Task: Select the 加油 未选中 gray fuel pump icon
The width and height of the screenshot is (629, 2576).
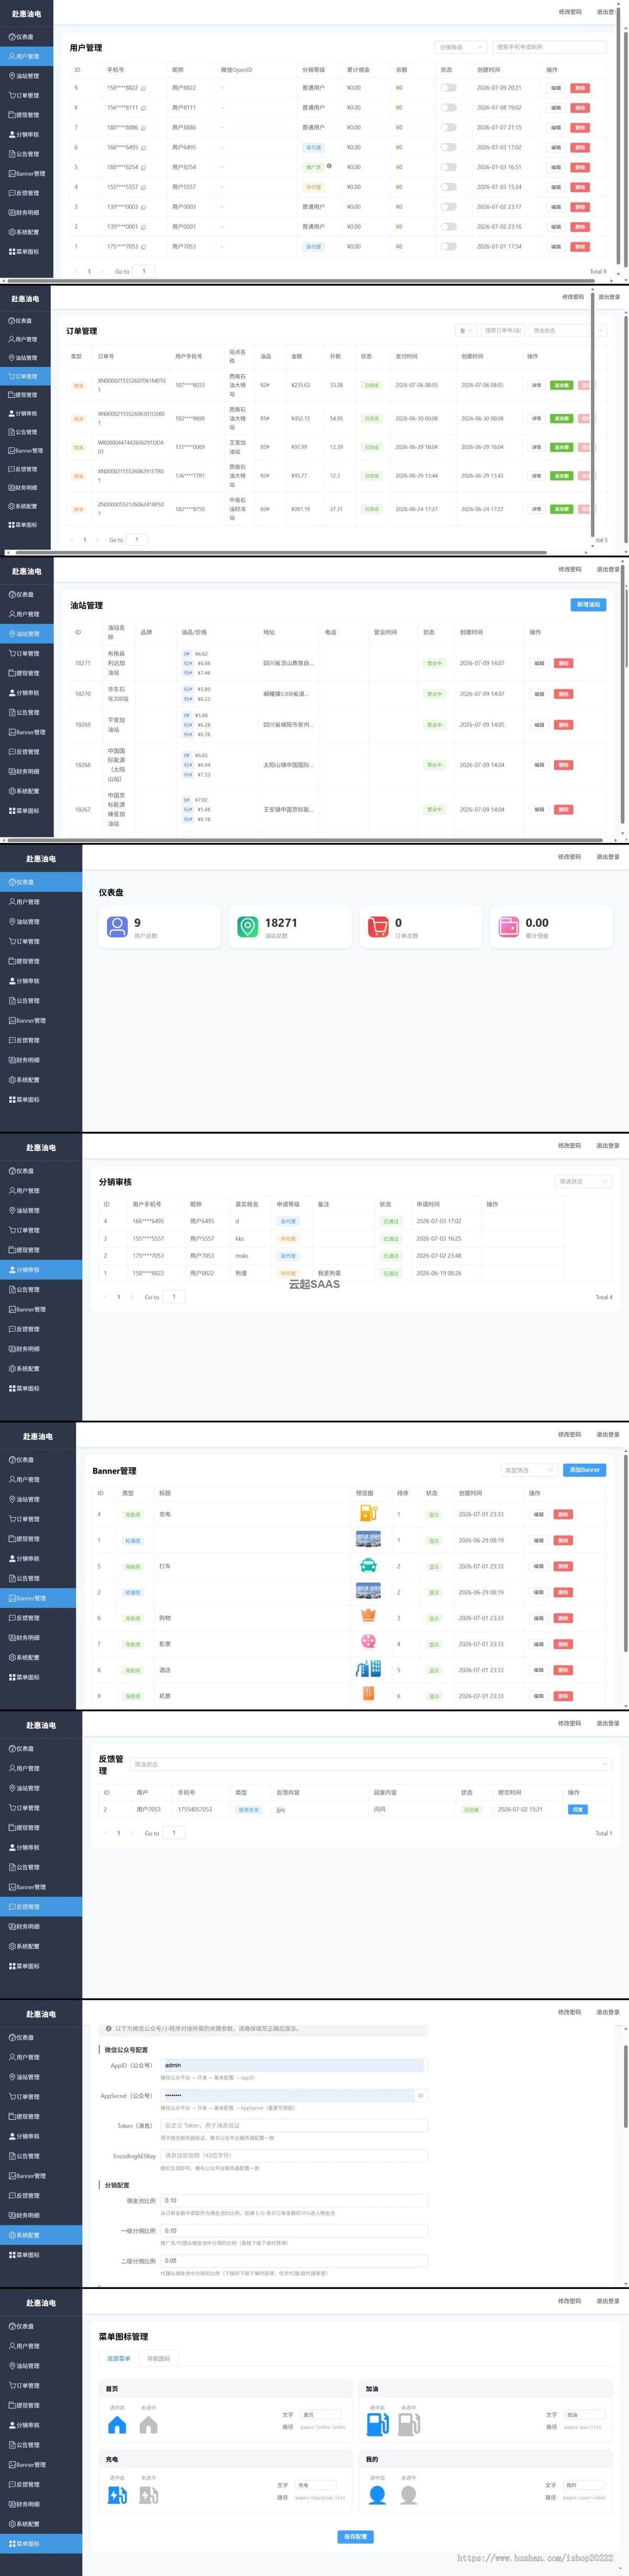Action: (409, 2423)
